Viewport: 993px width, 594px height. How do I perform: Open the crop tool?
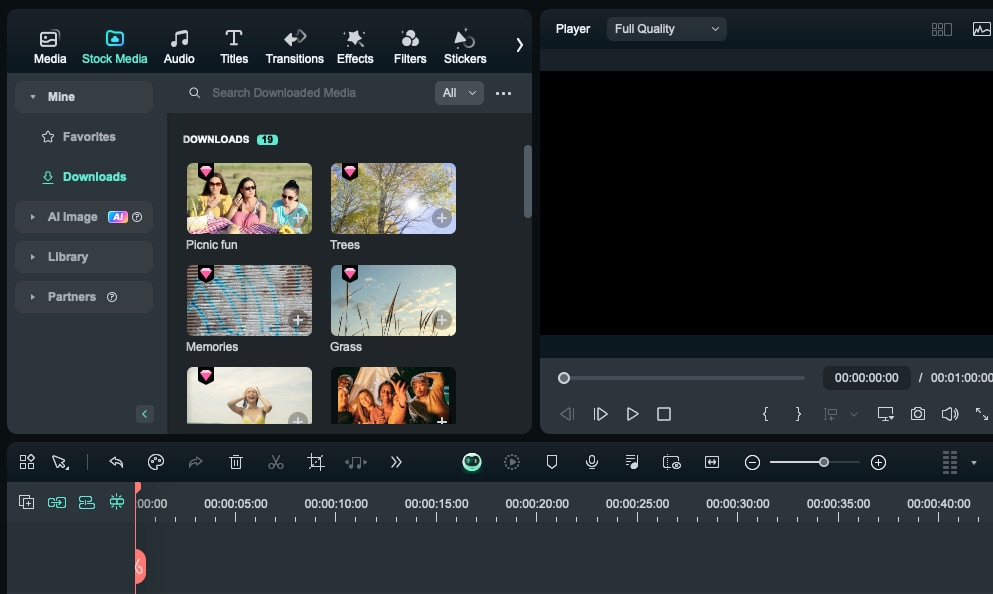pos(315,462)
